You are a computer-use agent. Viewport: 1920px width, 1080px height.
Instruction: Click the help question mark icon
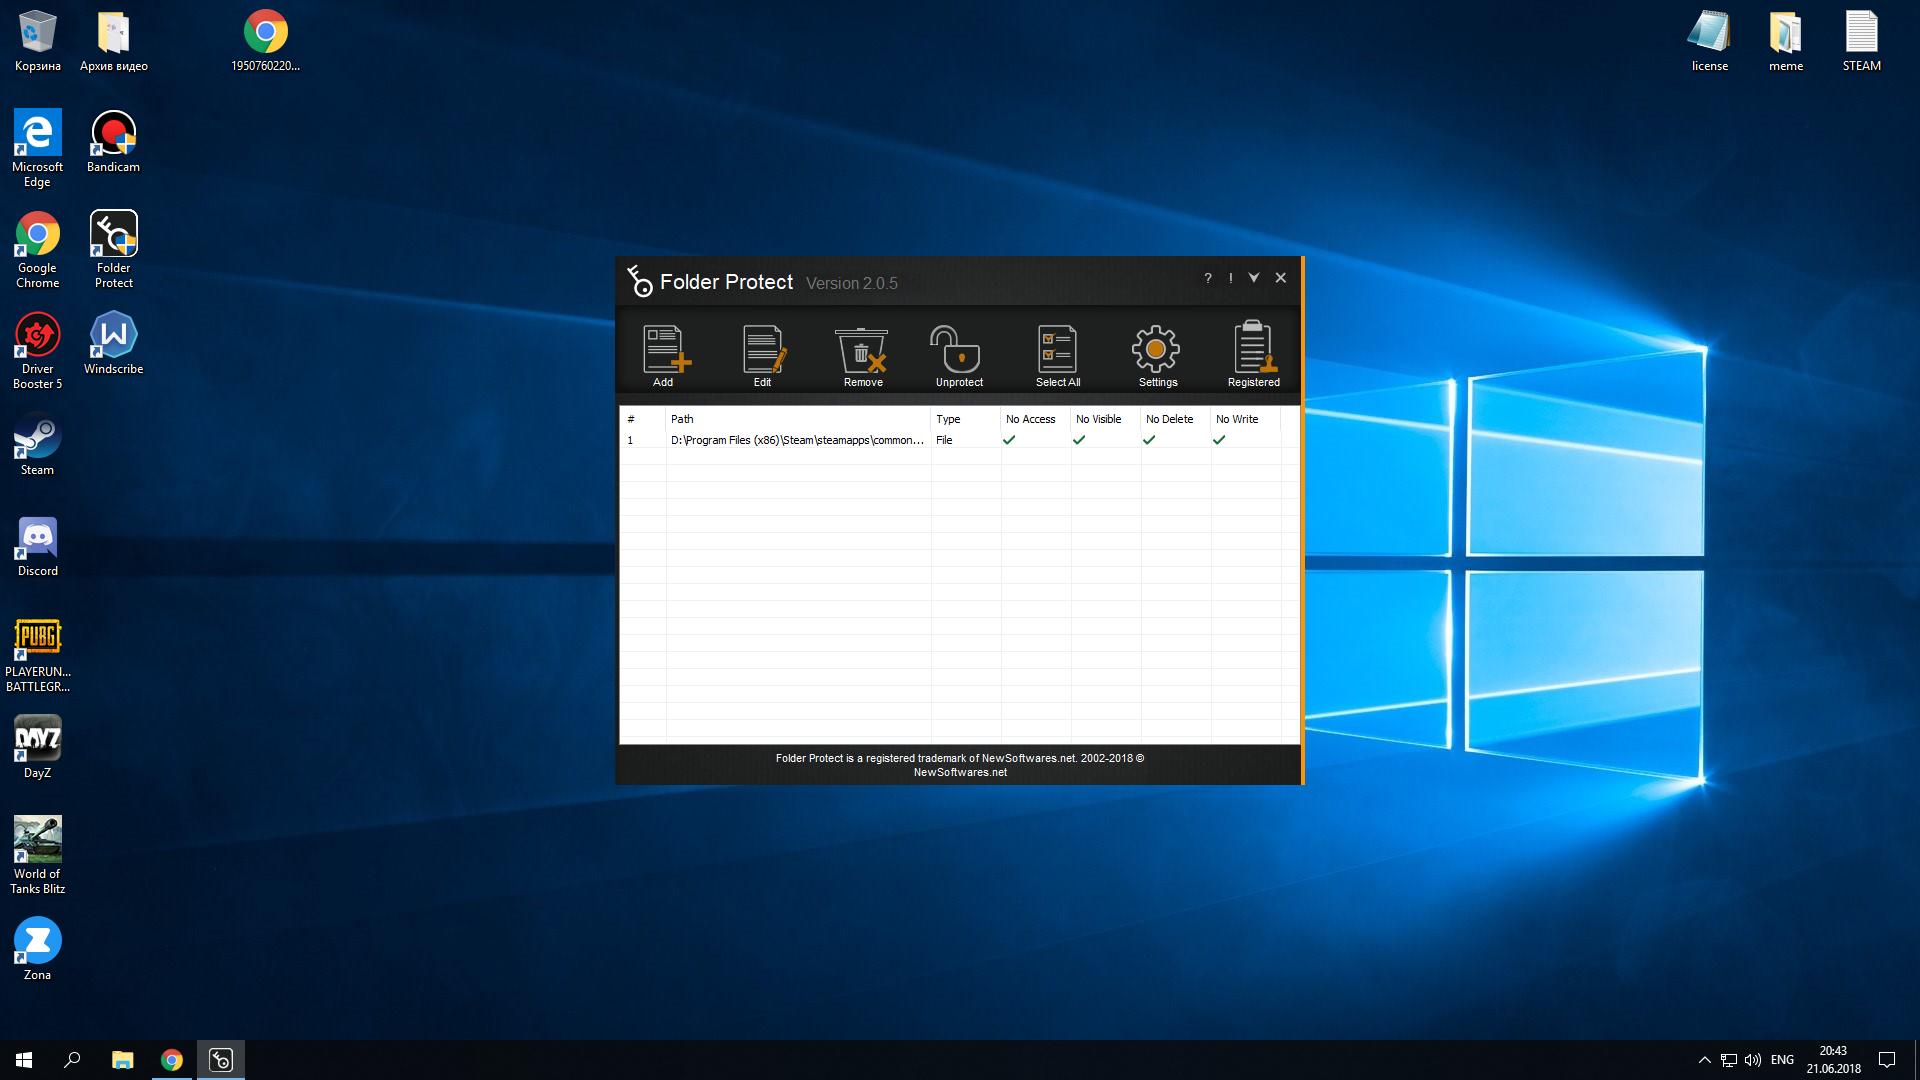pos(1207,278)
